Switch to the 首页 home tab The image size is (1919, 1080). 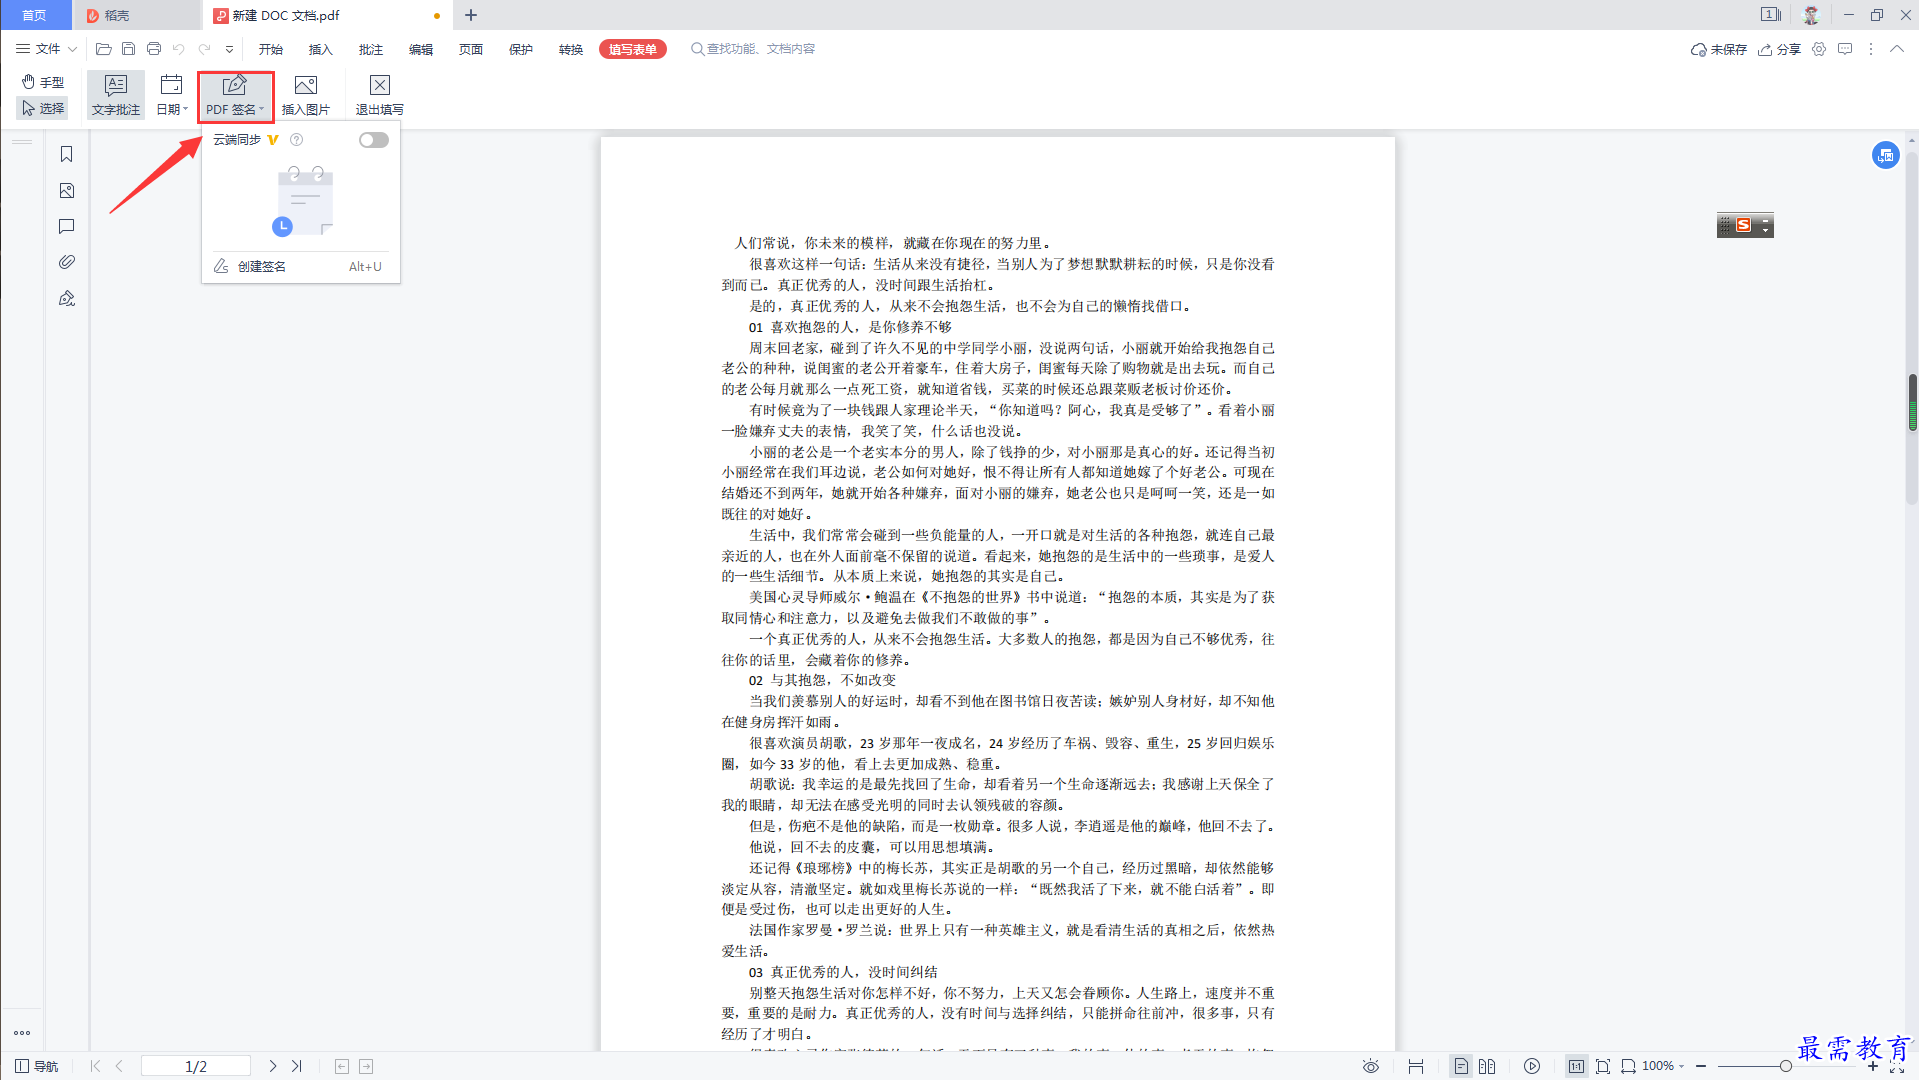click(35, 15)
